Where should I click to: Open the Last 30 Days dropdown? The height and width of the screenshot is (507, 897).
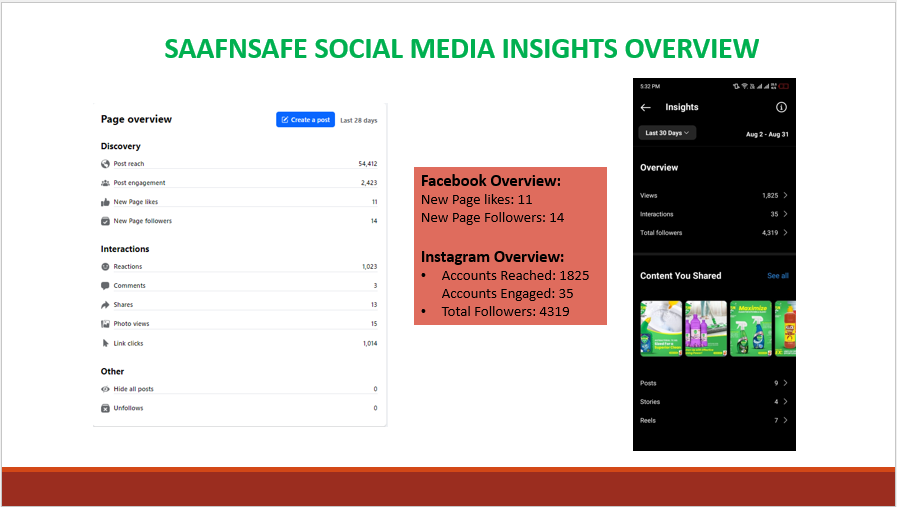point(668,133)
